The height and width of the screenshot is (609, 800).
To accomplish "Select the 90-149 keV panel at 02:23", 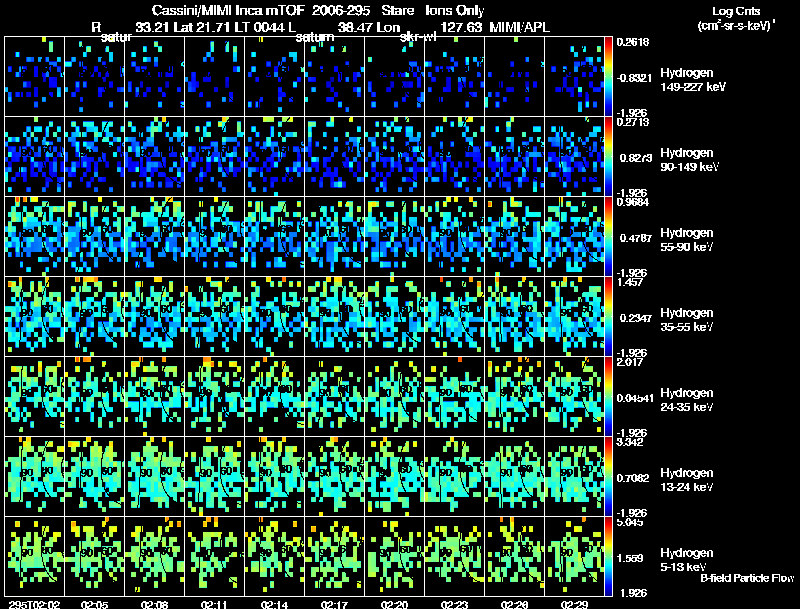I will pyautogui.click(x=455, y=157).
